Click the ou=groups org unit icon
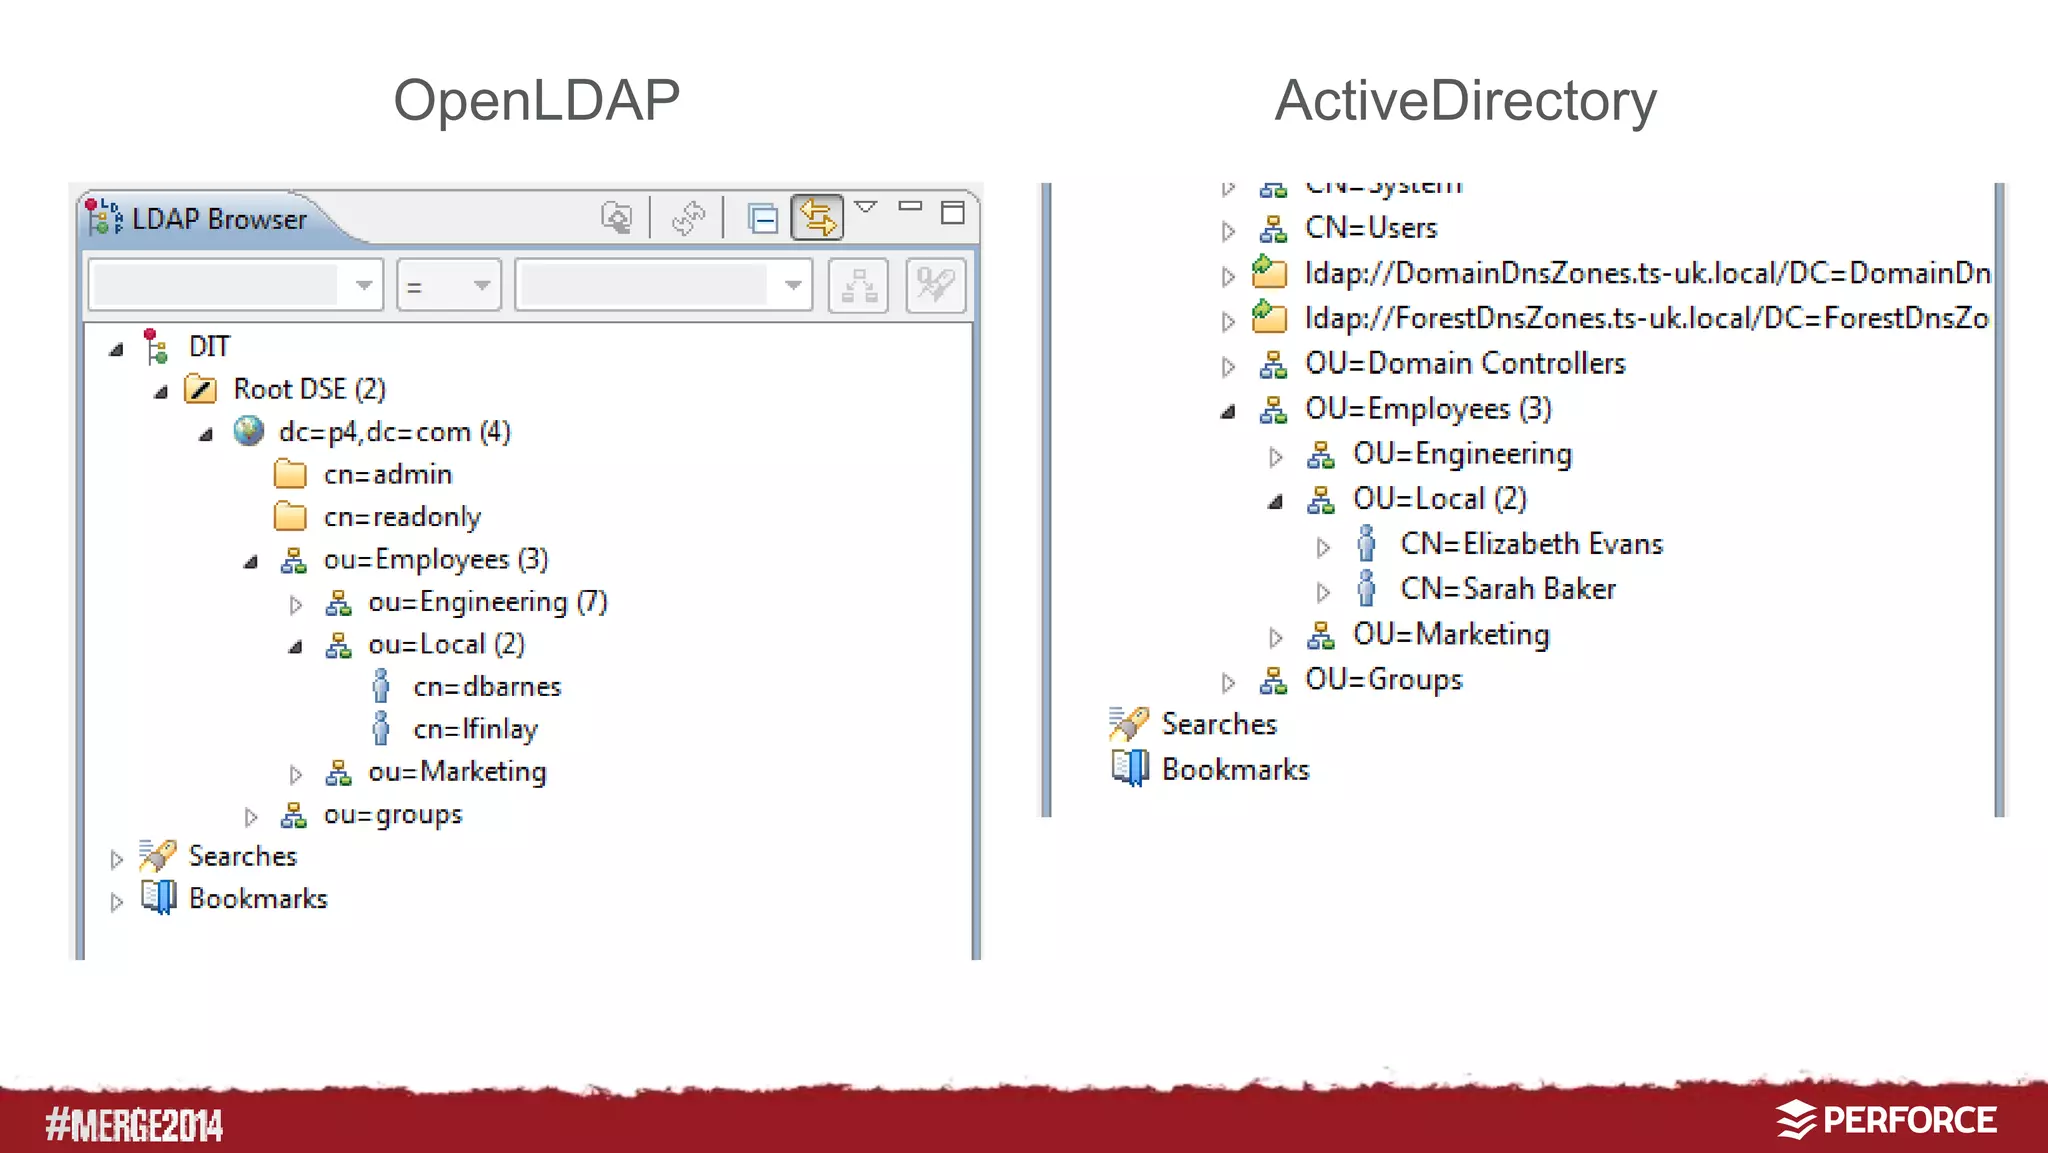This screenshot has height=1153, width=2048. [293, 815]
